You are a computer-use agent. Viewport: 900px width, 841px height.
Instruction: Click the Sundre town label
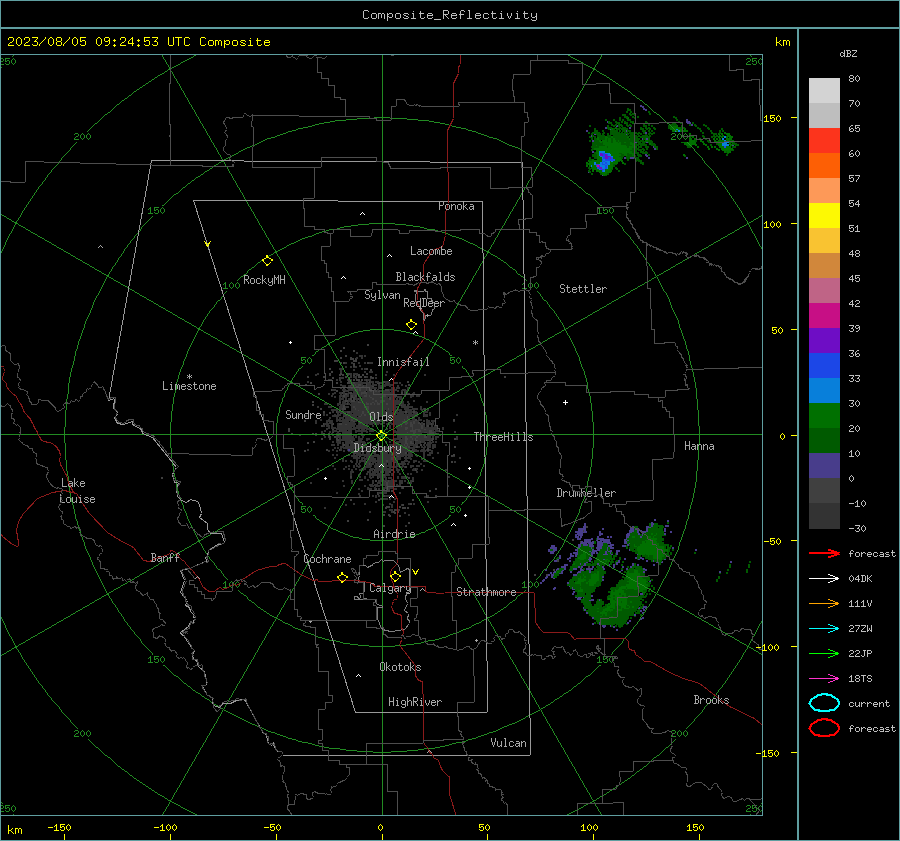pos(303,415)
